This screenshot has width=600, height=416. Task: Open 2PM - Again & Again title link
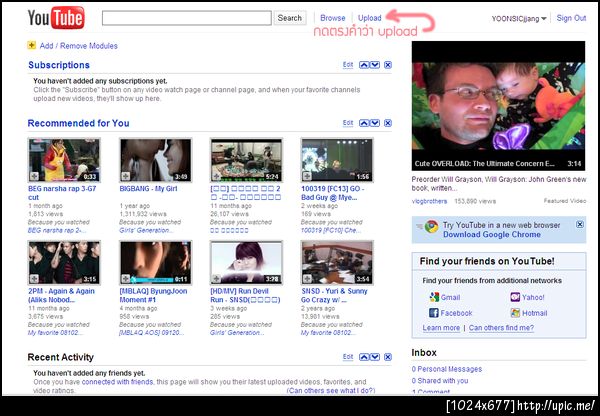click(x=61, y=295)
